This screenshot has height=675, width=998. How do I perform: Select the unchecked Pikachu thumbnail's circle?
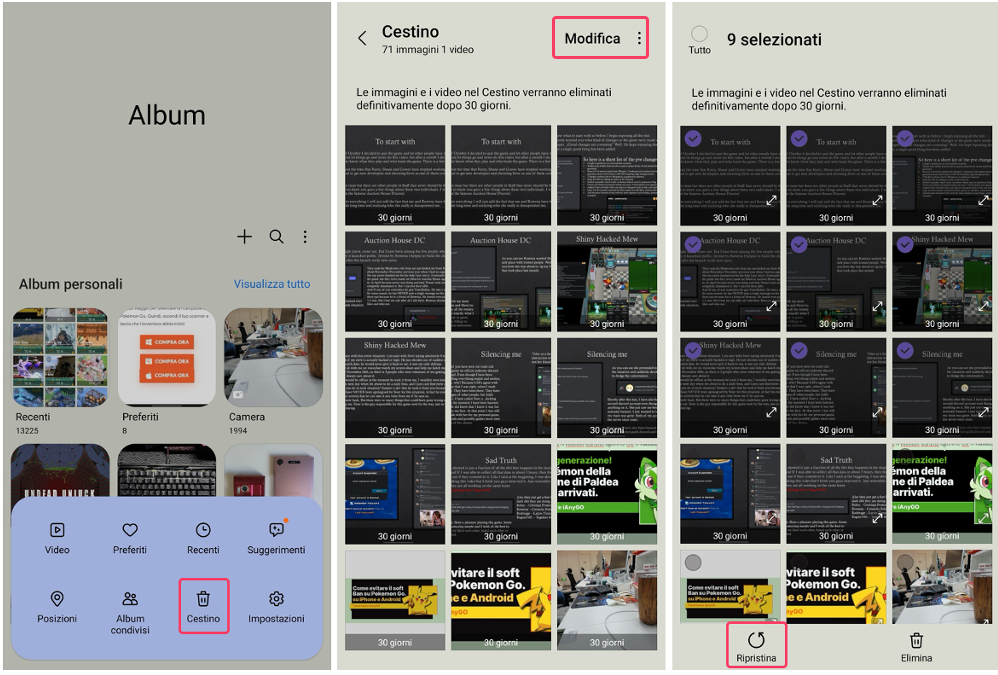click(x=691, y=560)
